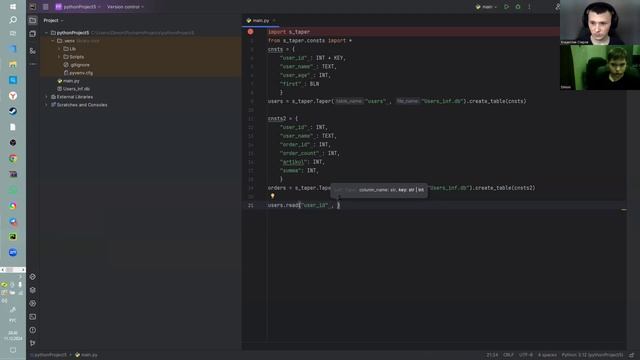The height and width of the screenshot is (360, 640).
Task: Click pythonProject5 breadcrumb in status bar
Action: tap(49, 355)
